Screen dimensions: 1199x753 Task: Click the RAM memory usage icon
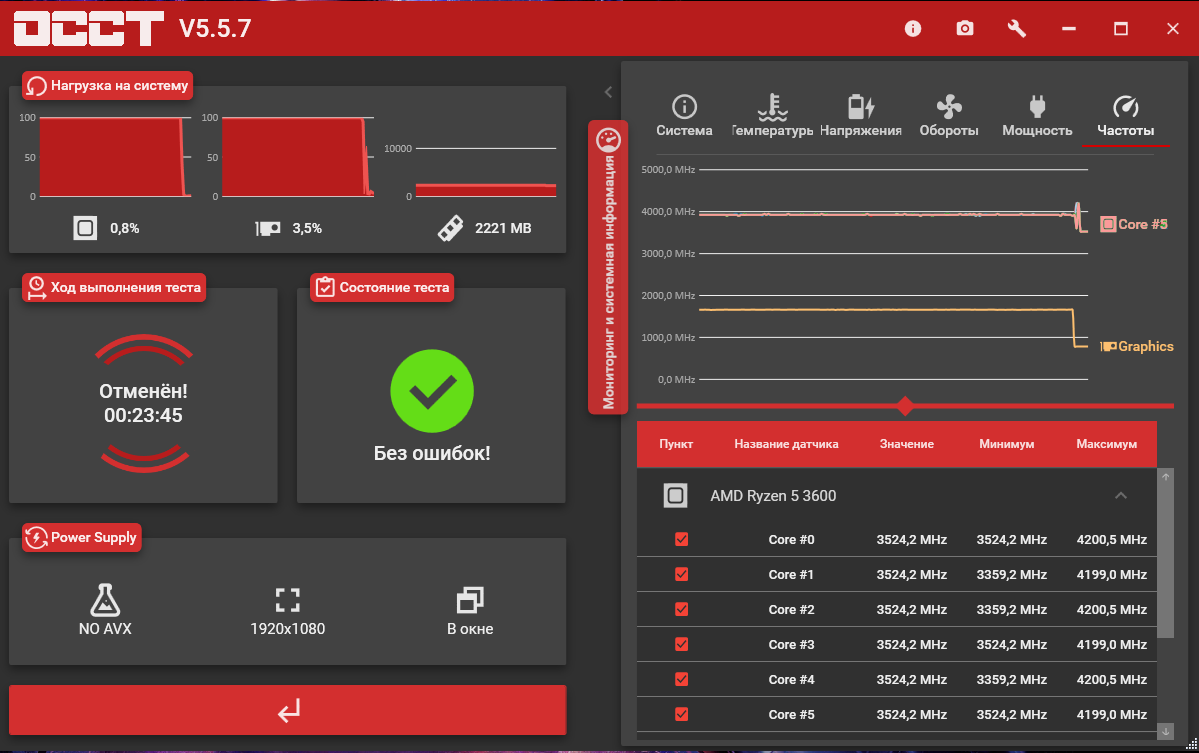click(450, 228)
